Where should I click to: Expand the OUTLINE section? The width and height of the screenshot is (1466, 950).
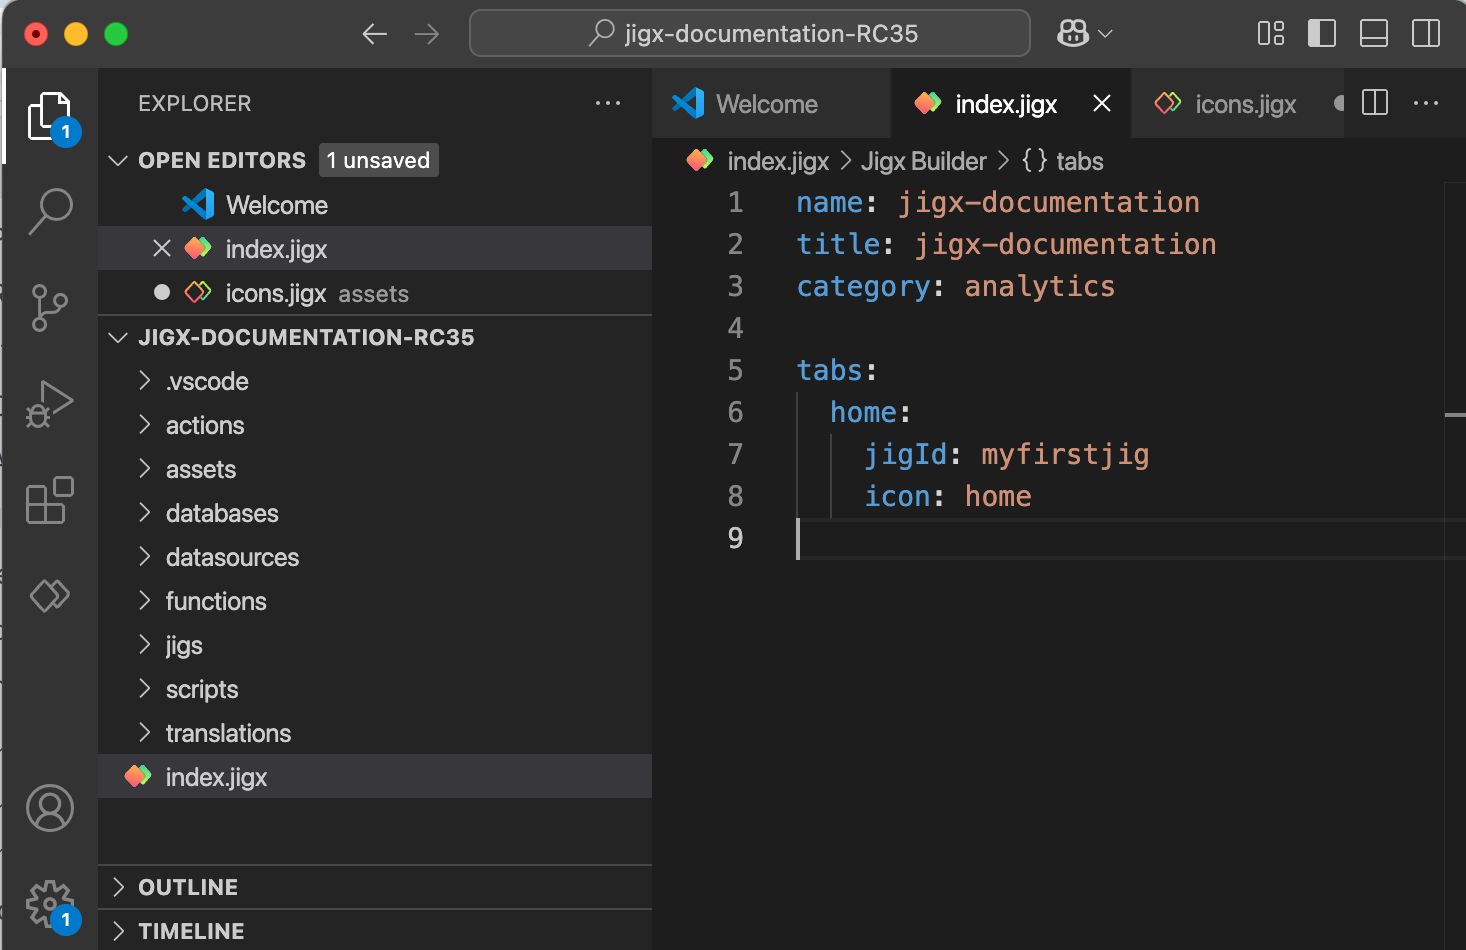pyautogui.click(x=188, y=887)
